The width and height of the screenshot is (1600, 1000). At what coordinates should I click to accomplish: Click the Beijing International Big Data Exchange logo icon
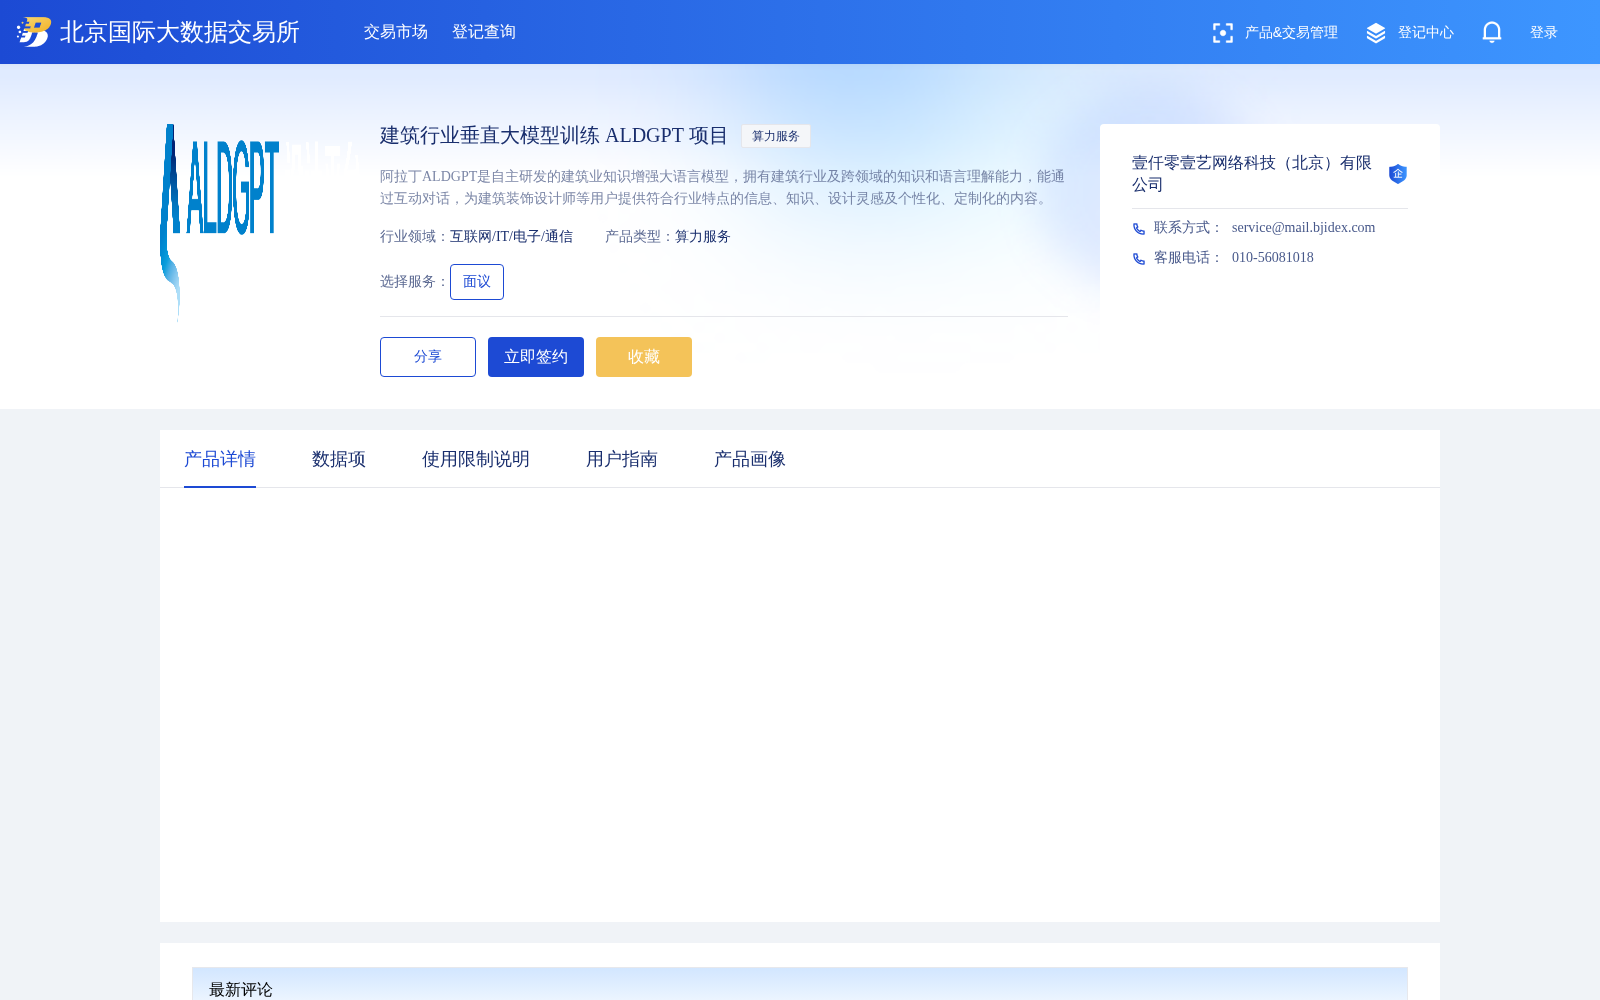(x=34, y=32)
